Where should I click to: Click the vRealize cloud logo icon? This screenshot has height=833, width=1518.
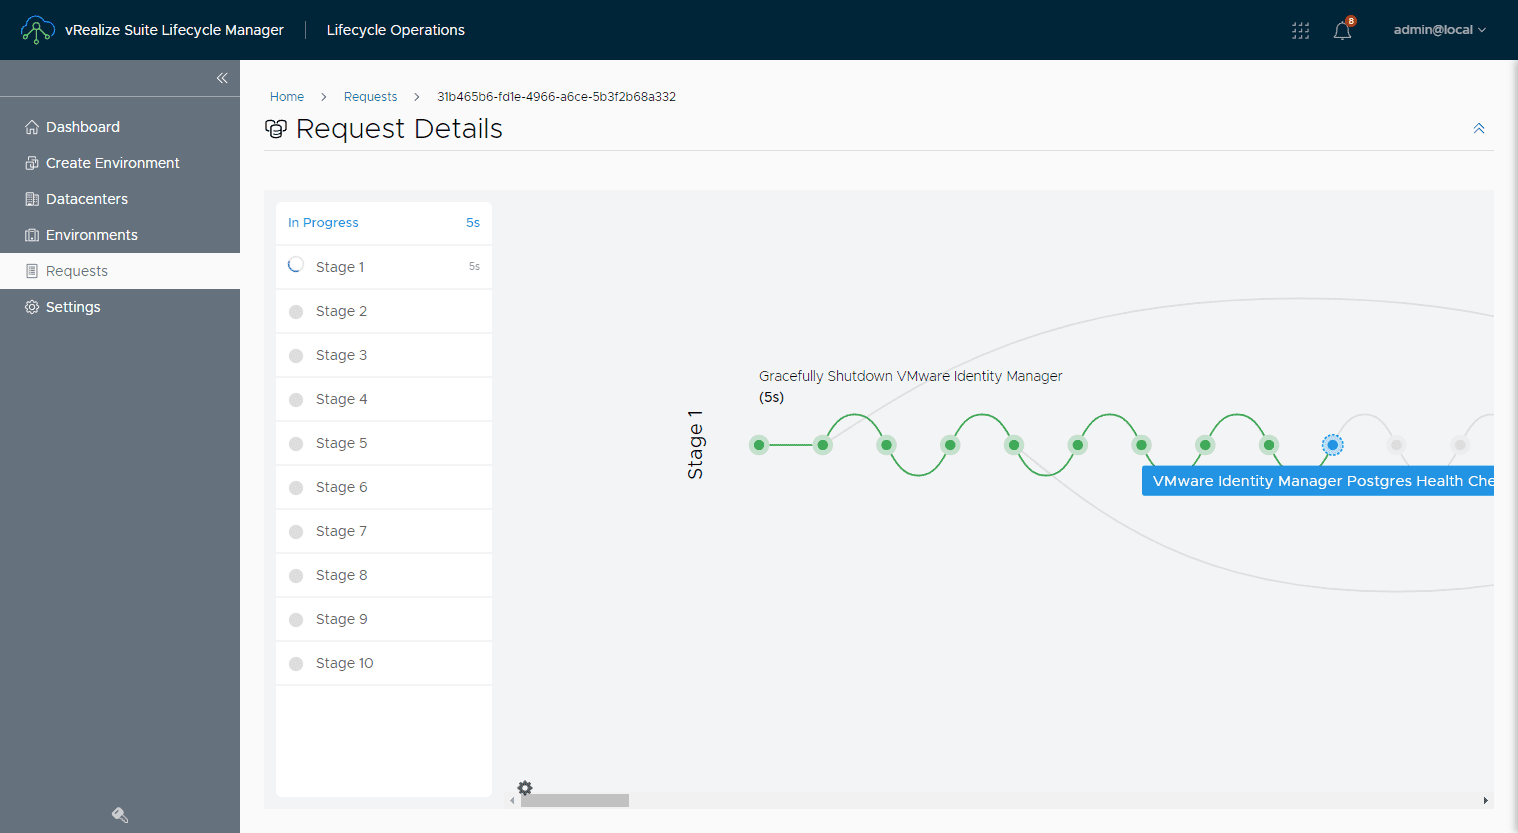pos(37,30)
